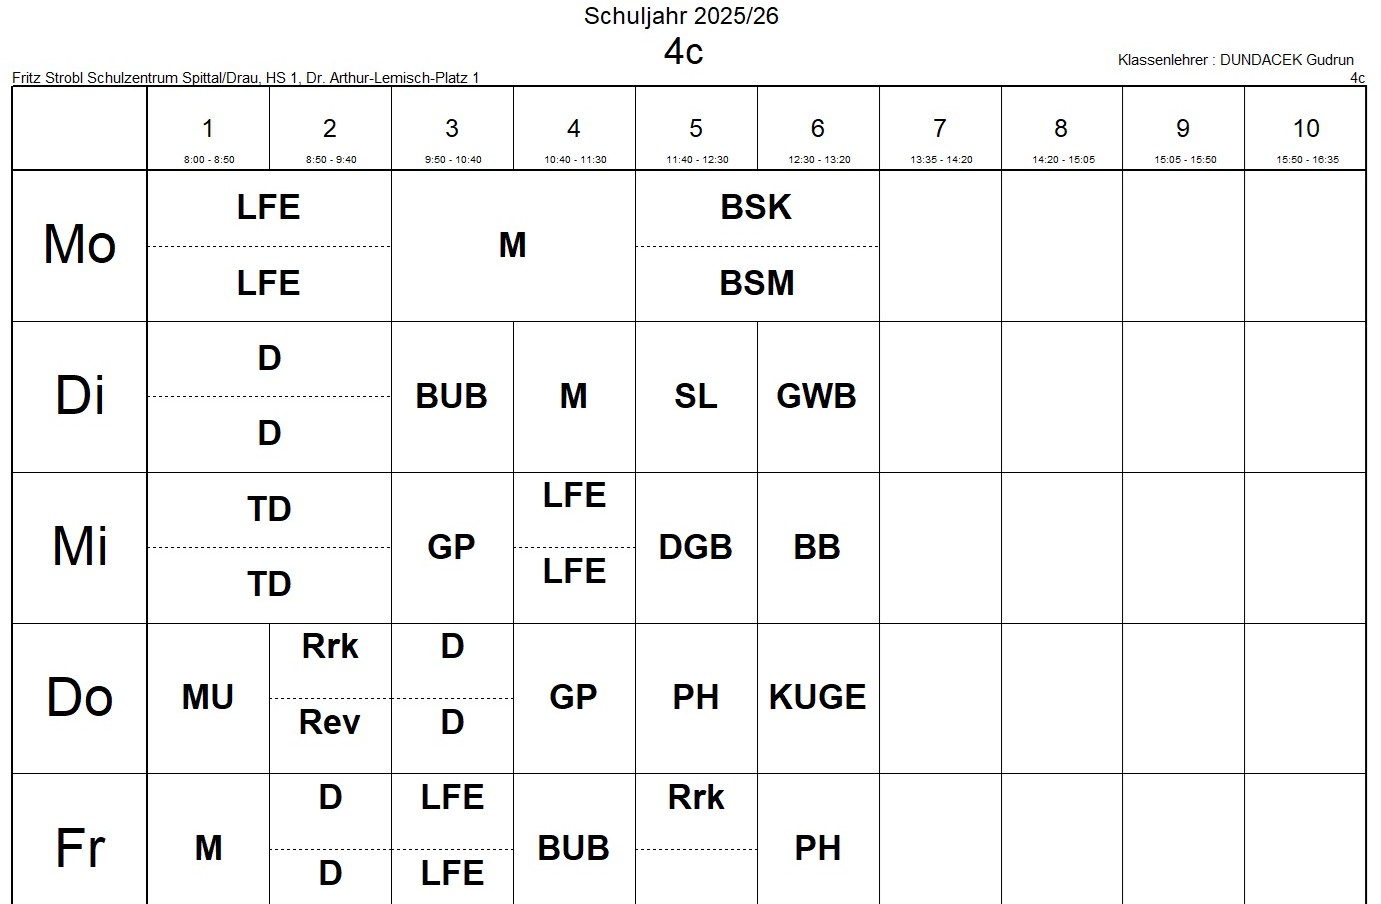Open the BSK lesson on Monday

[756, 208]
